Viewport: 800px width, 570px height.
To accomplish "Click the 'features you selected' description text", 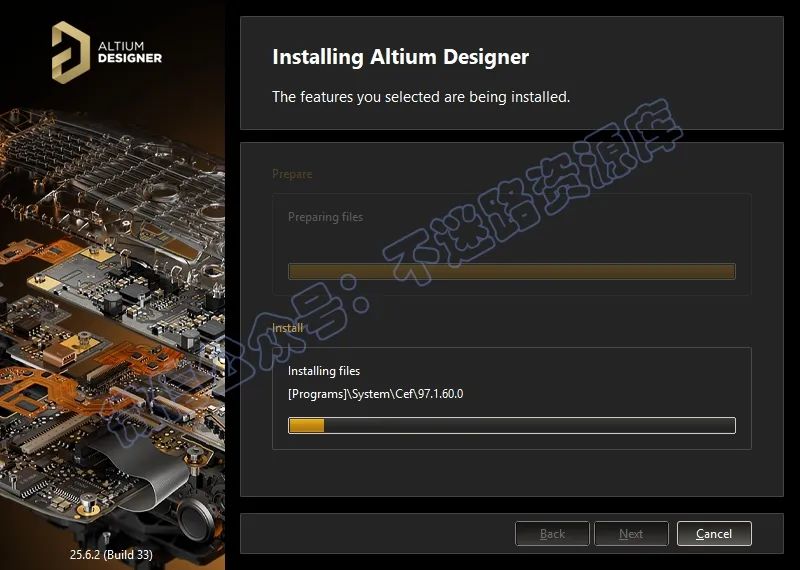I will coord(421,96).
